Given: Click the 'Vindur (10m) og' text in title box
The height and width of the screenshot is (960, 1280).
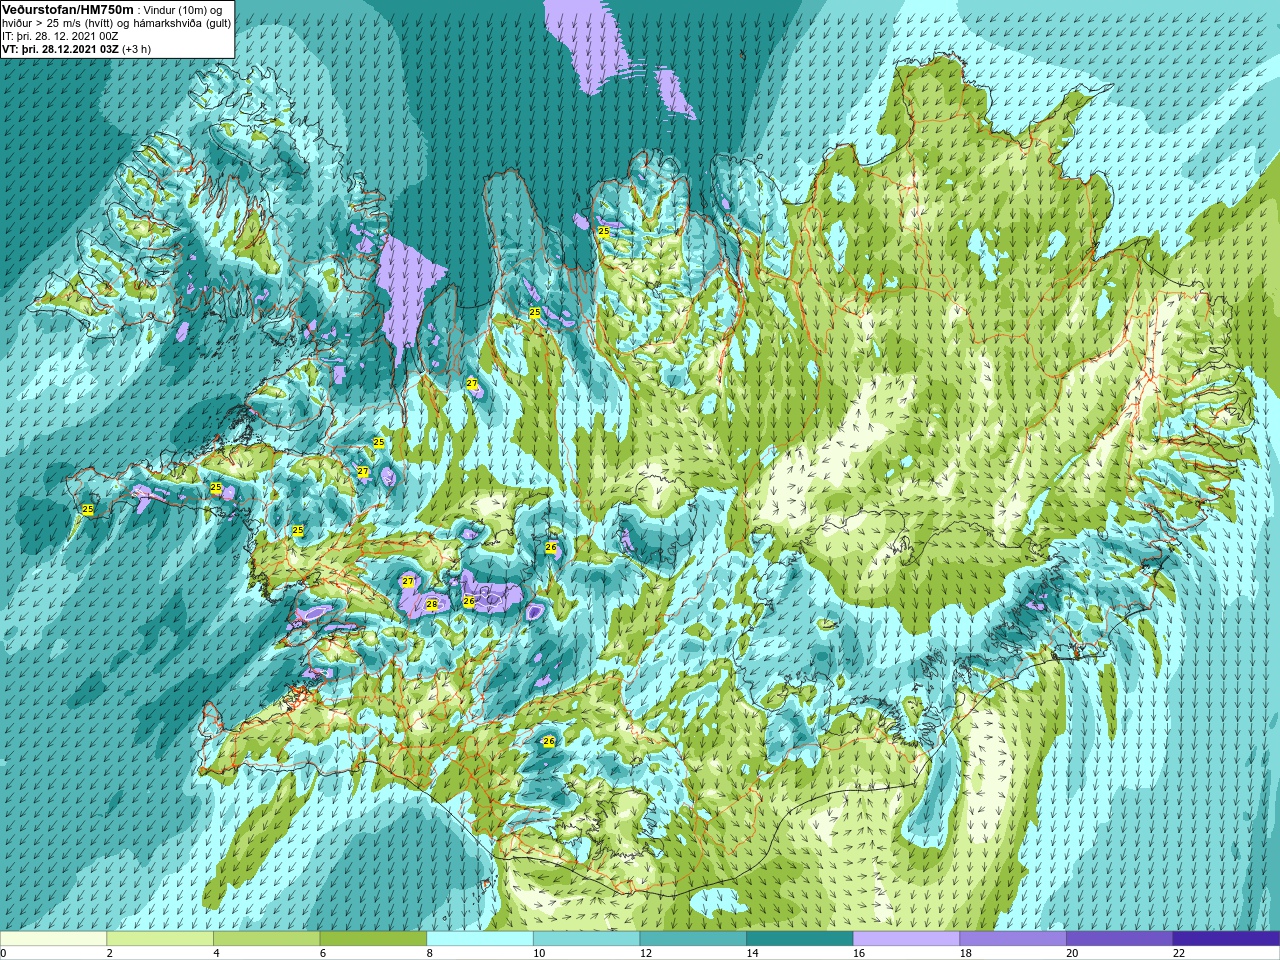Looking at the screenshot, I should (183, 10).
